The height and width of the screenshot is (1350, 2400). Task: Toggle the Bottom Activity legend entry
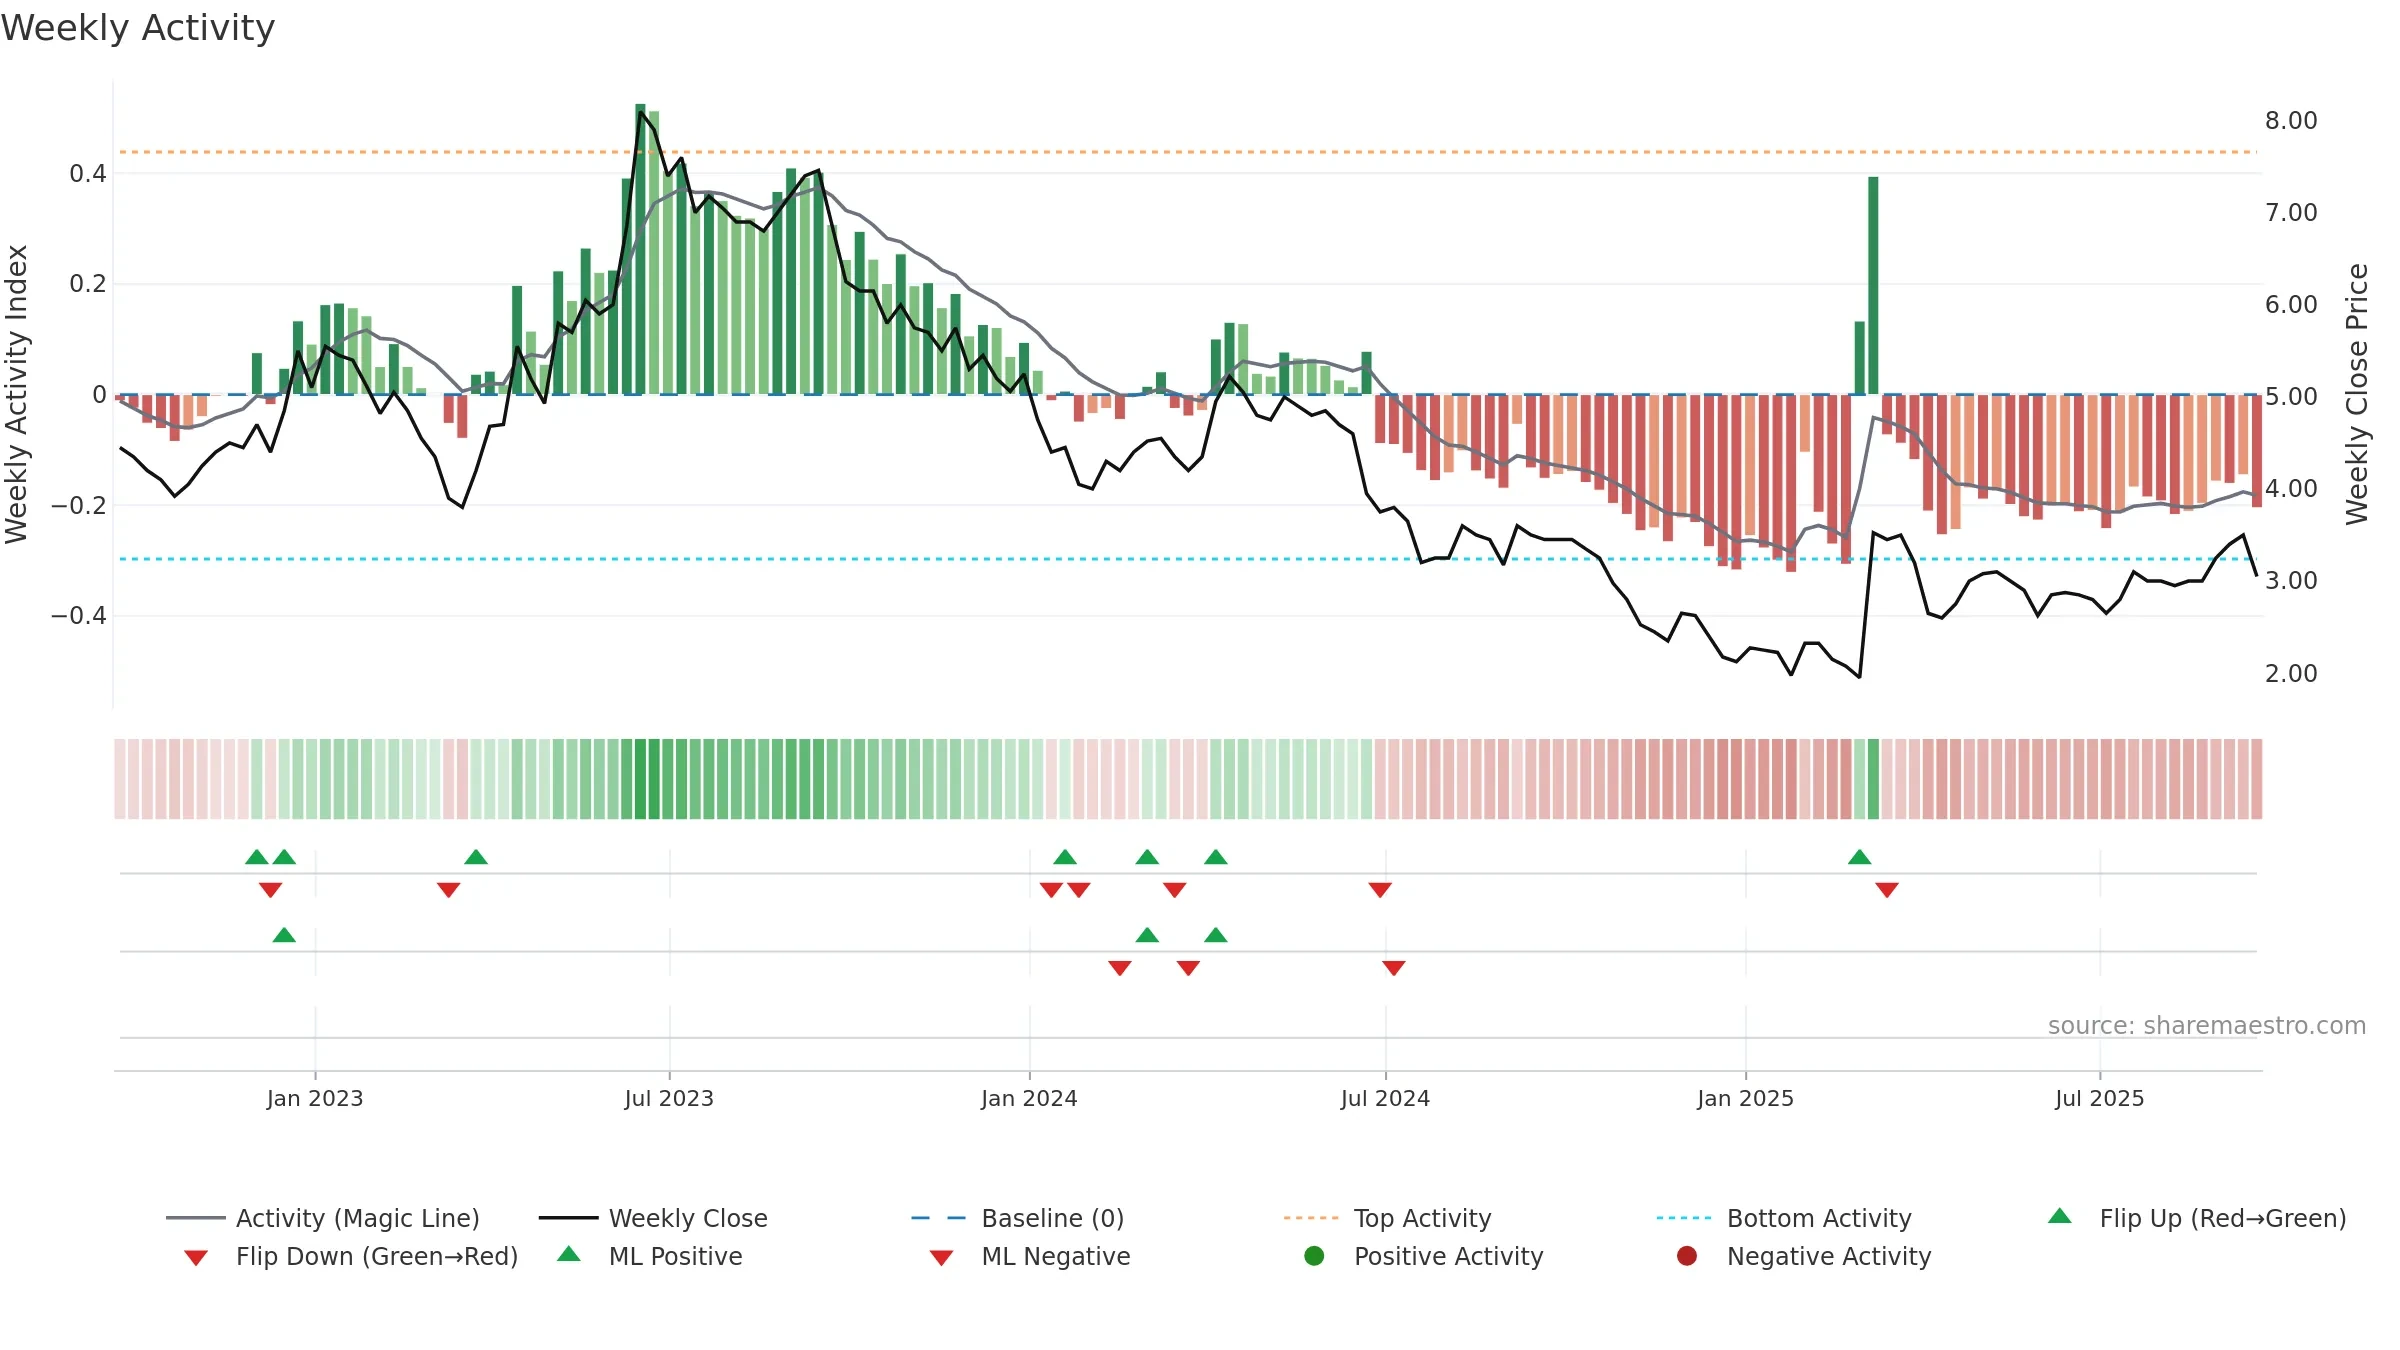tap(1784, 1218)
